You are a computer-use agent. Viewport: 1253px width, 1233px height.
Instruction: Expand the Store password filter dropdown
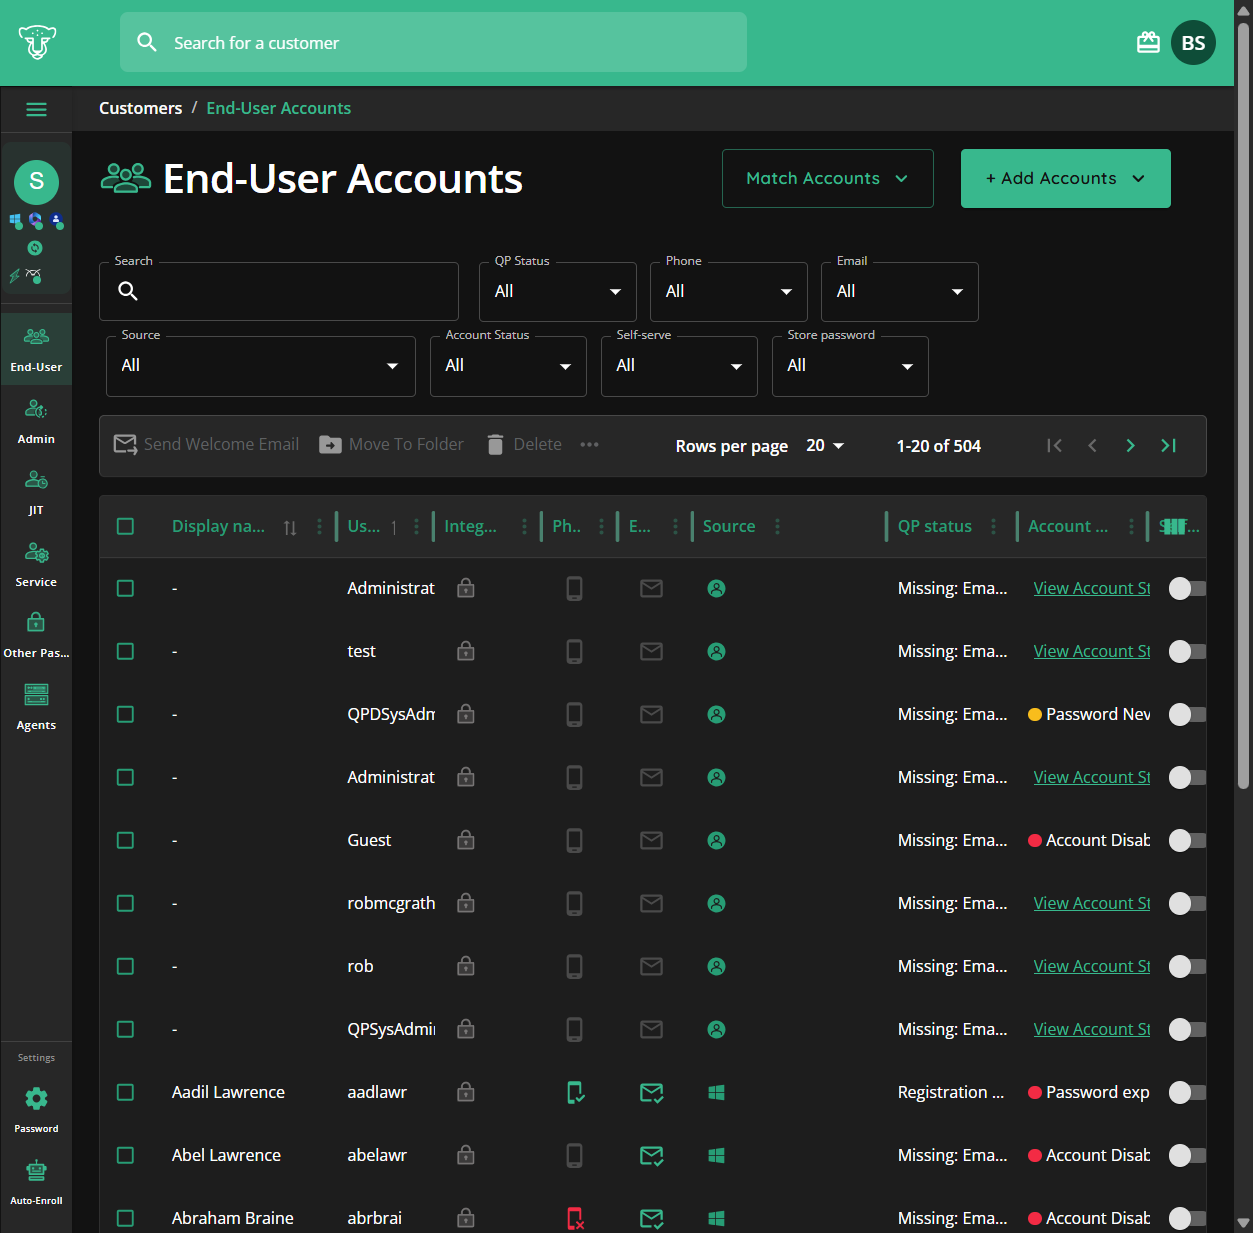(x=850, y=366)
